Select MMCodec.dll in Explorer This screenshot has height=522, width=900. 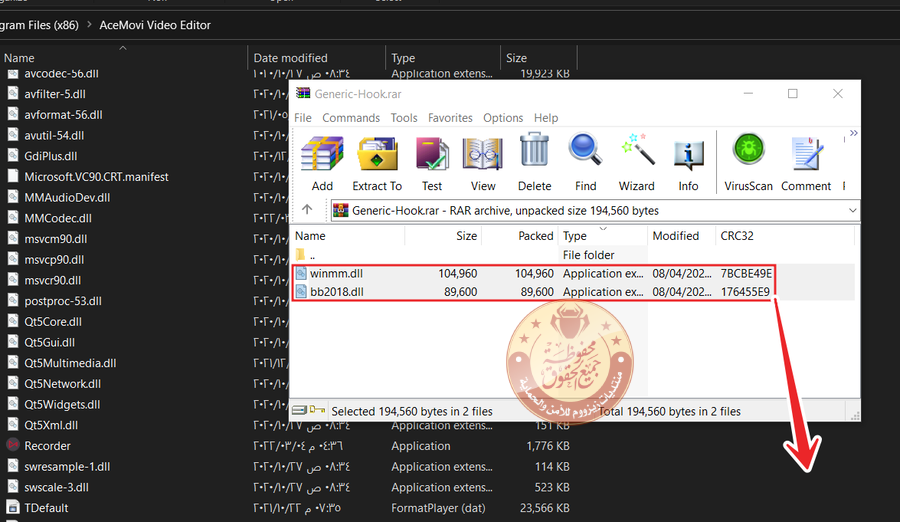(x=58, y=218)
